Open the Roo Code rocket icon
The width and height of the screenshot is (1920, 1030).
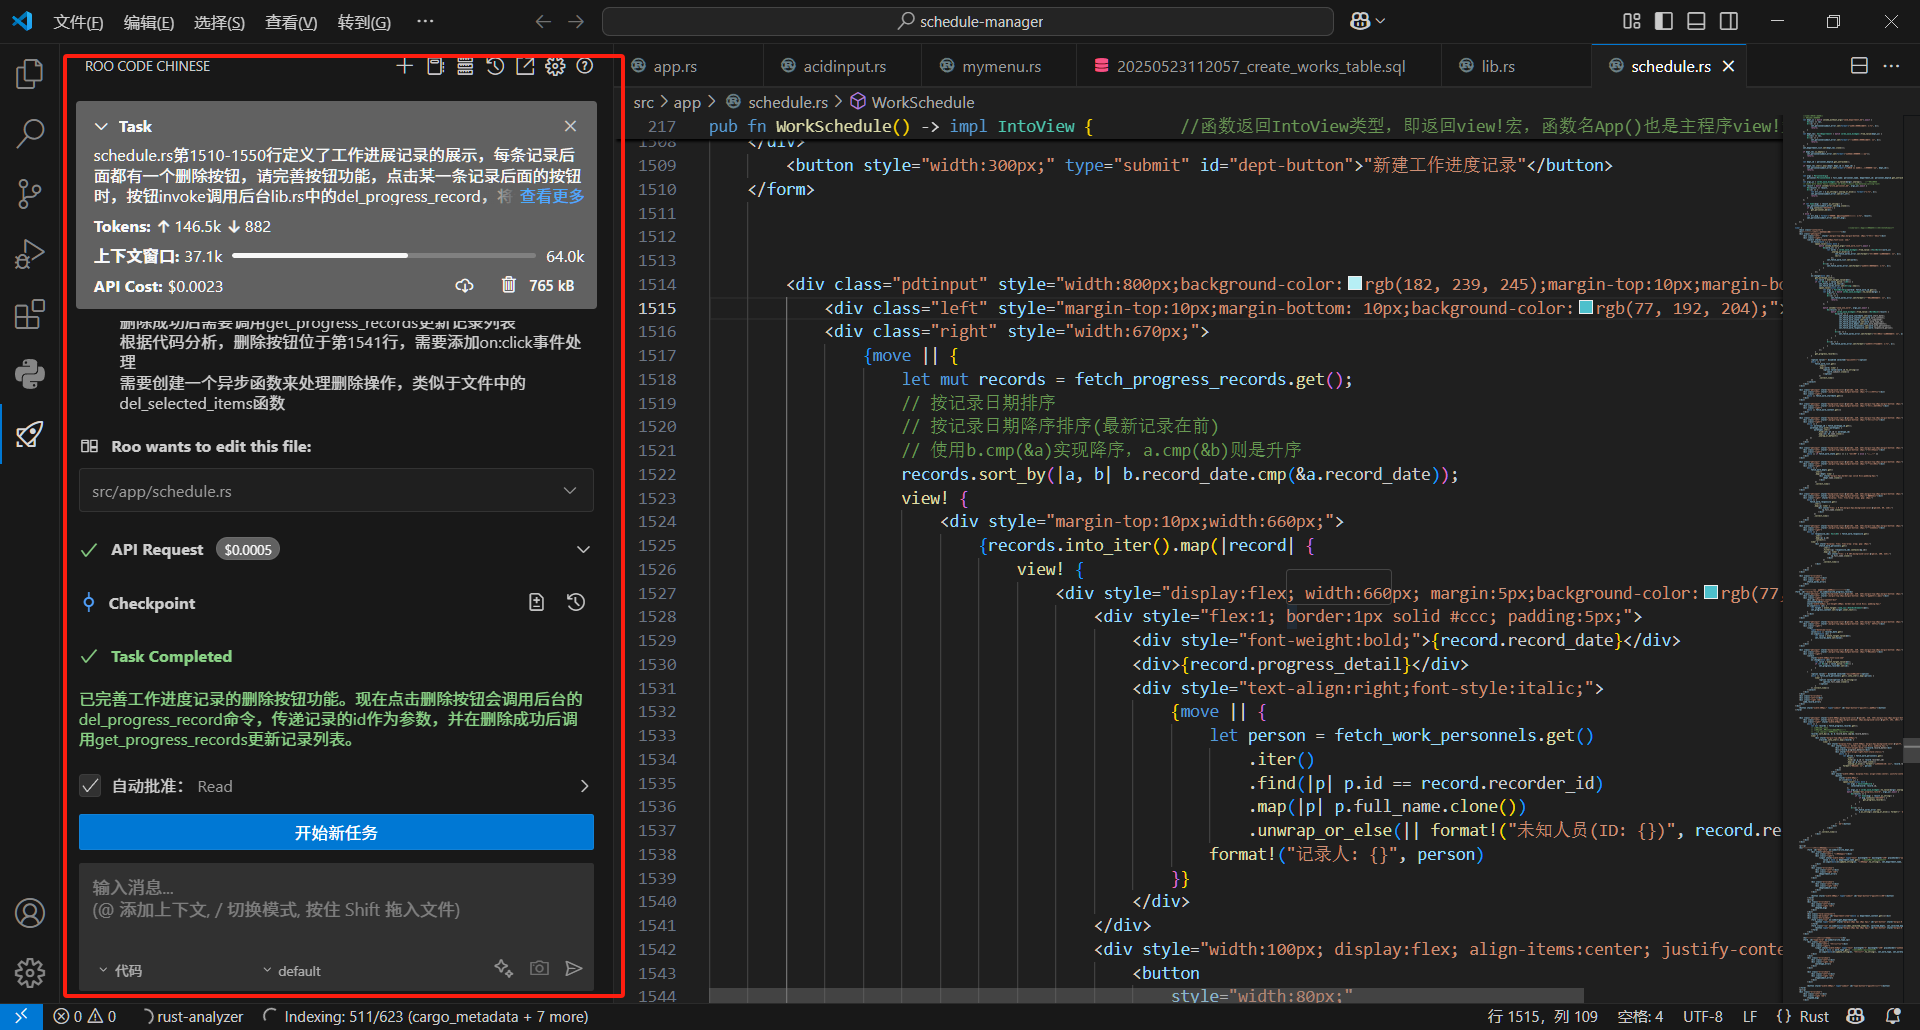[30, 434]
